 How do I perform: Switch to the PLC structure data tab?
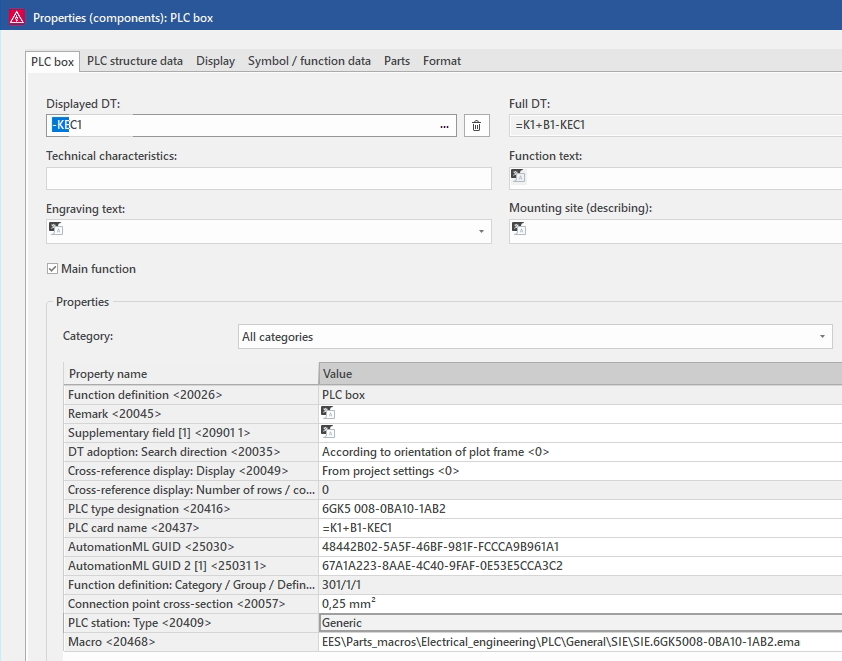pyautogui.click(x=135, y=61)
